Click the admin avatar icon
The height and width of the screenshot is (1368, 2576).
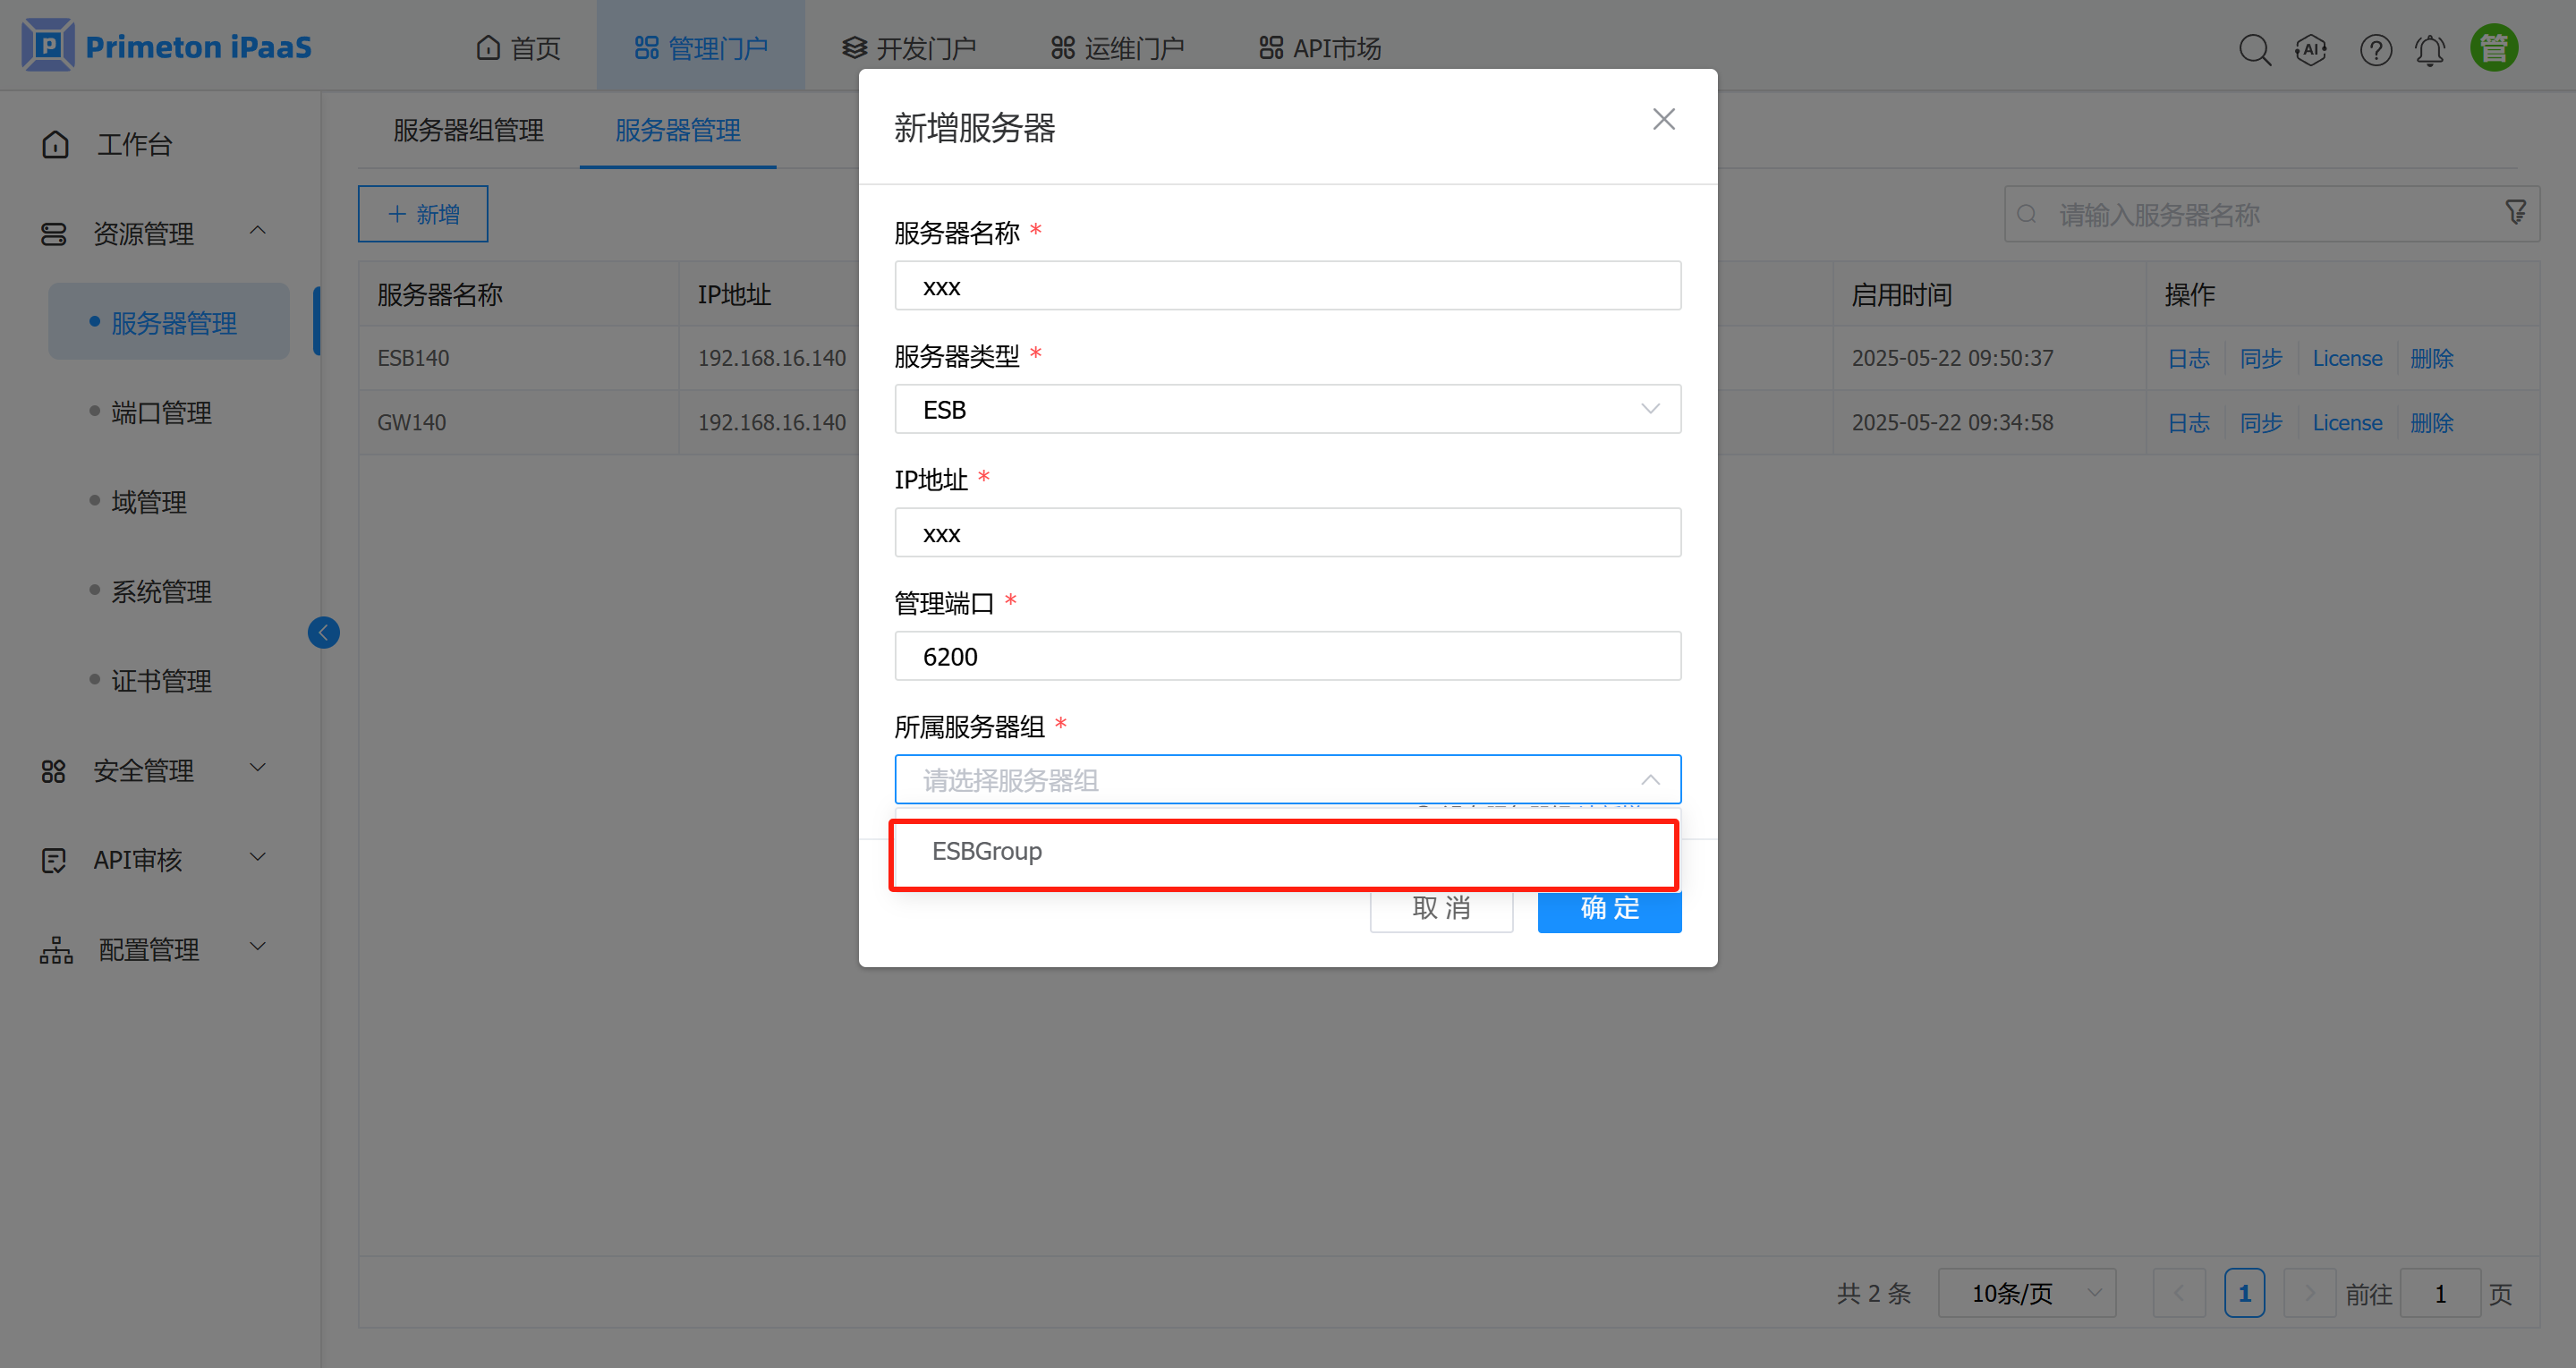click(2493, 46)
